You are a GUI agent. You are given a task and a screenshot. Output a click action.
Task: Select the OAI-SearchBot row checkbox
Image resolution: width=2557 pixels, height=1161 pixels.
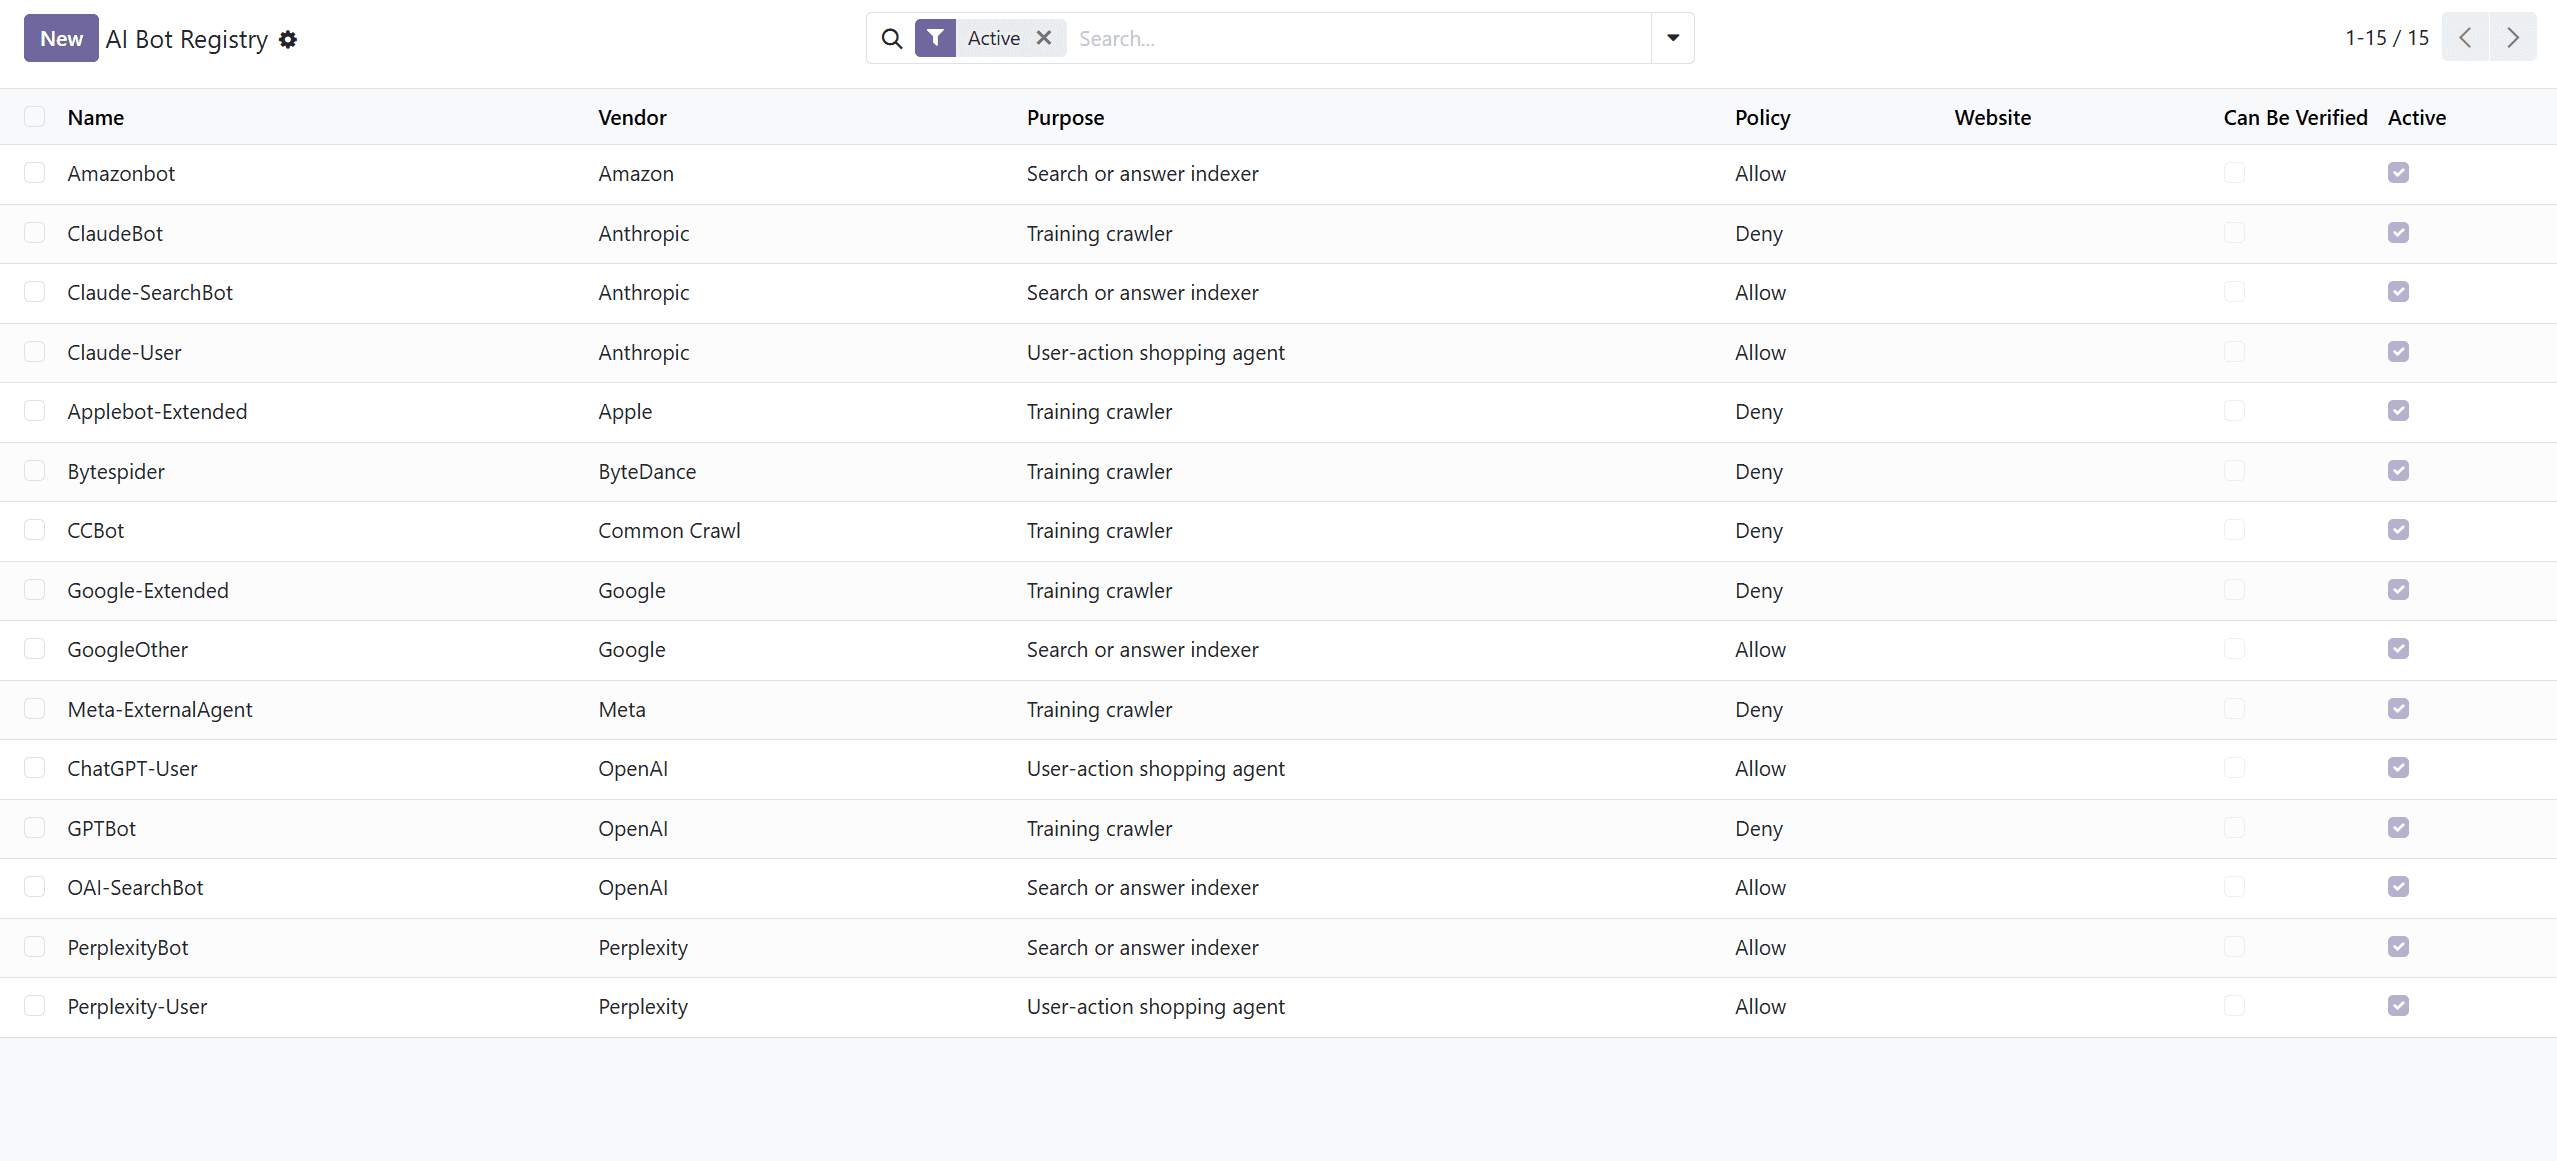35,887
